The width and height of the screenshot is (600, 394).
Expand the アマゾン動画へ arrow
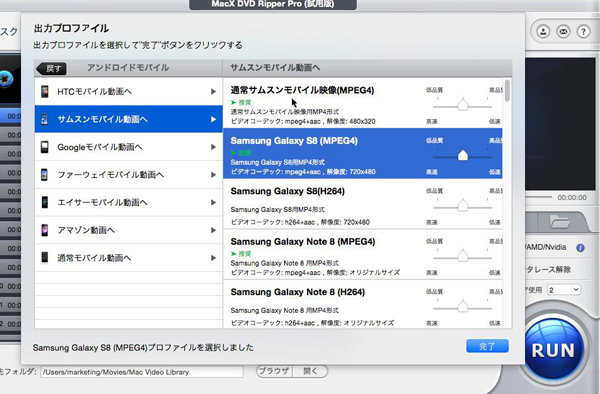(213, 230)
